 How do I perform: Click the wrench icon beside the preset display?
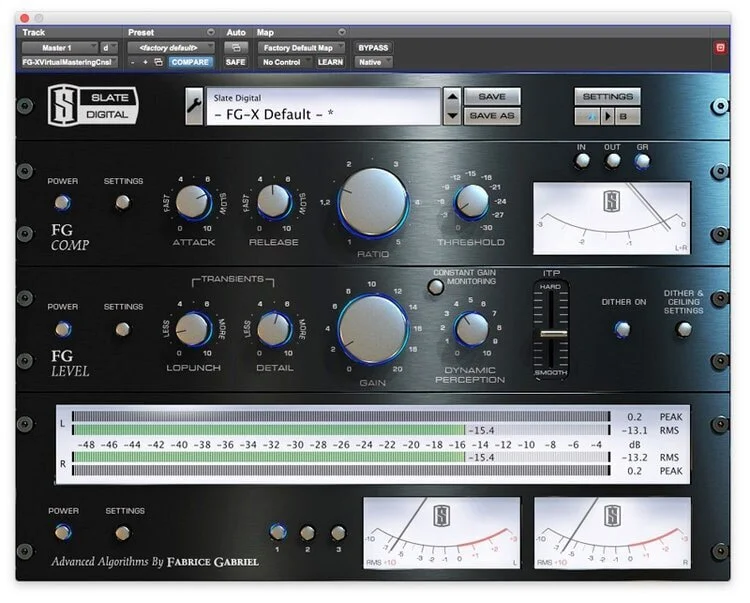[x=194, y=106]
